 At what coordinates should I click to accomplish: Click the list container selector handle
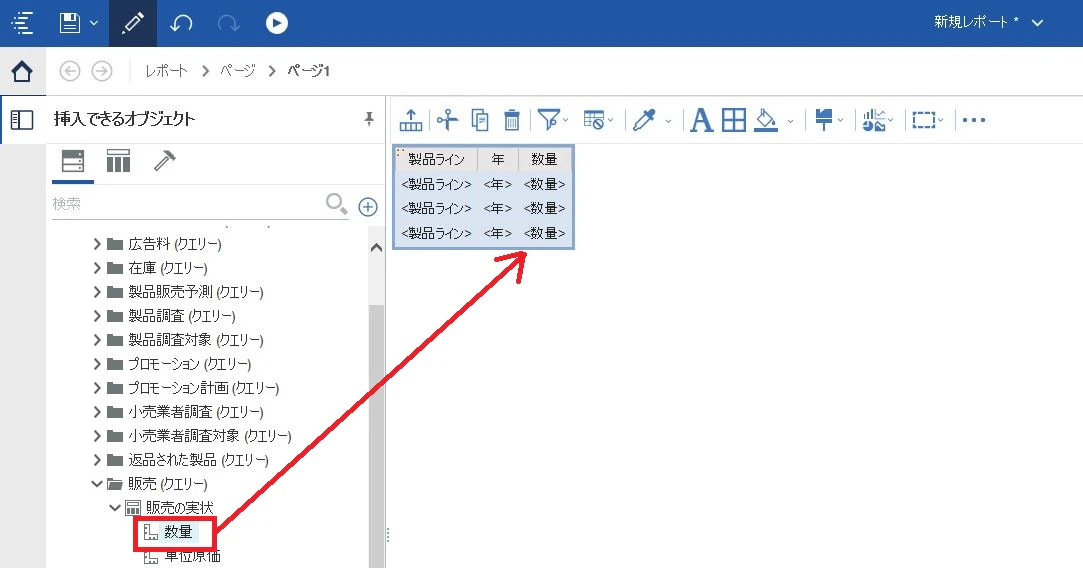coord(399,151)
